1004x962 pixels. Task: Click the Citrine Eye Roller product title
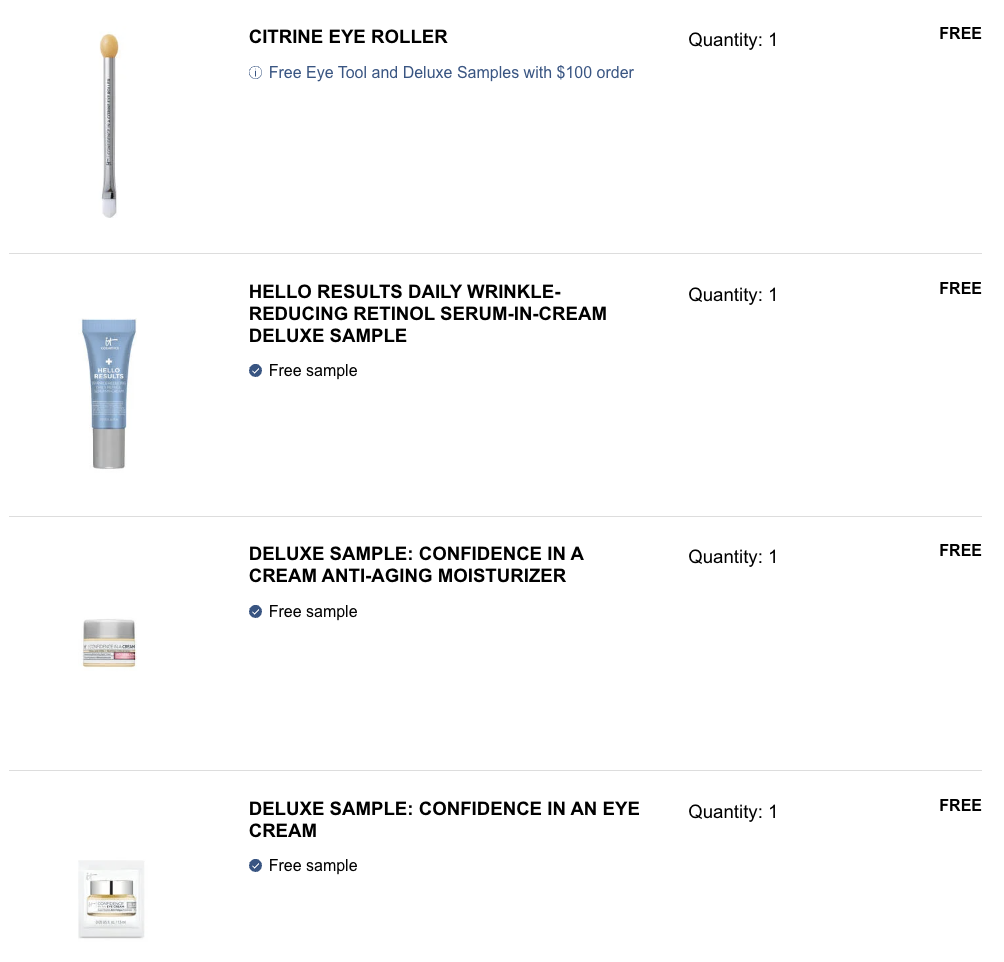coord(348,37)
